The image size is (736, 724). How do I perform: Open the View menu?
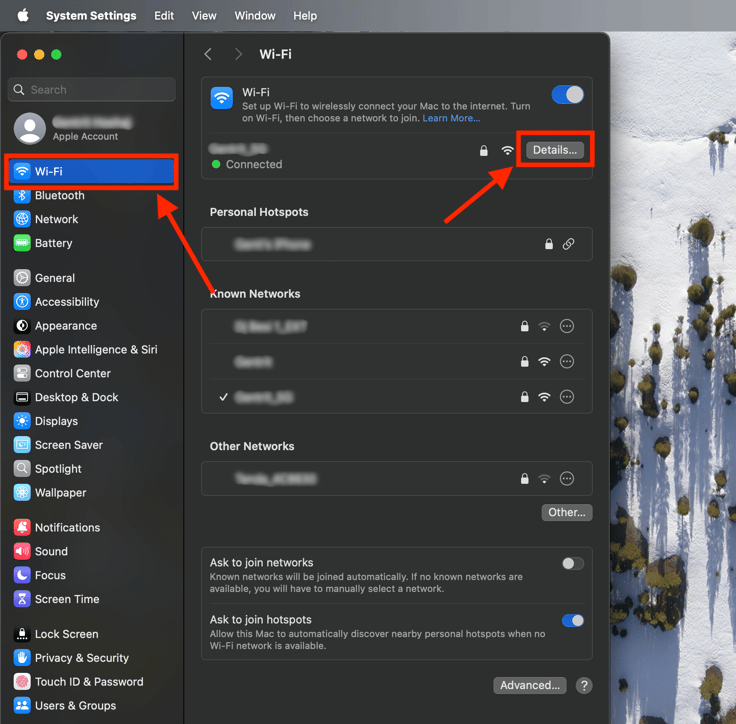tap(204, 15)
